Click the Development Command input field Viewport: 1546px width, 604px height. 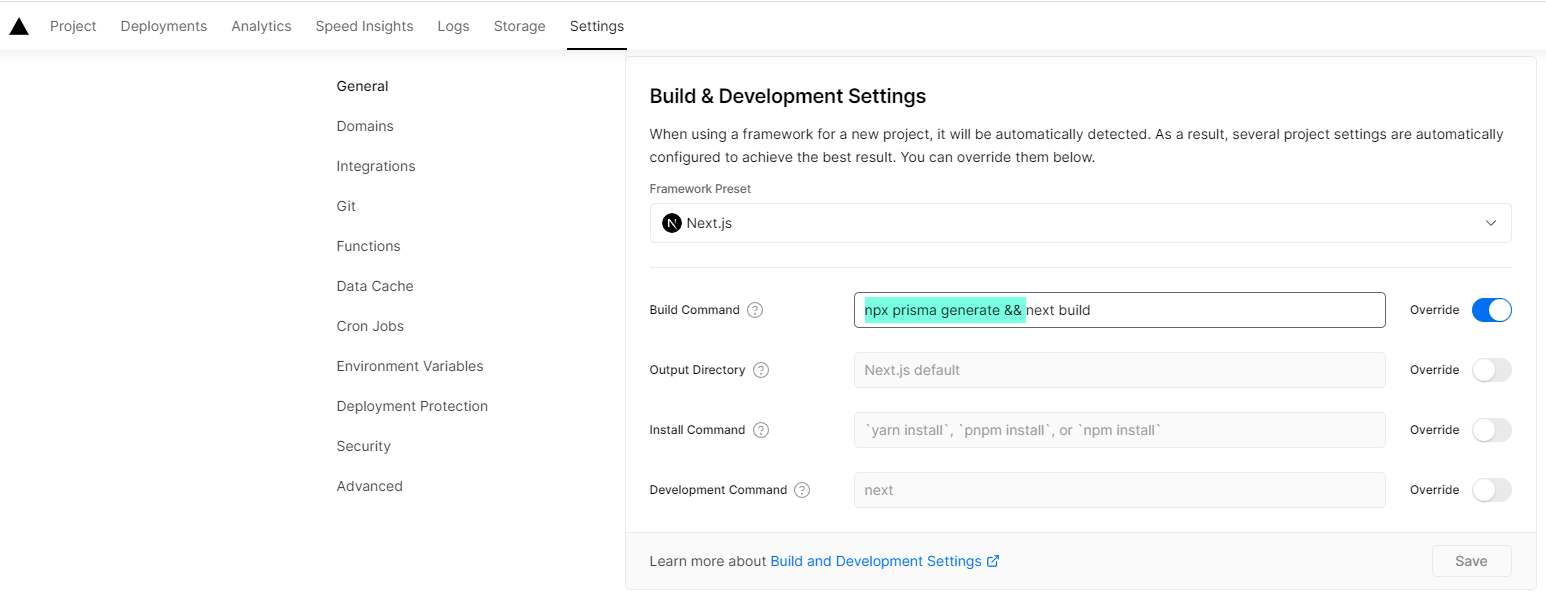pyautogui.click(x=1119, y=490)
